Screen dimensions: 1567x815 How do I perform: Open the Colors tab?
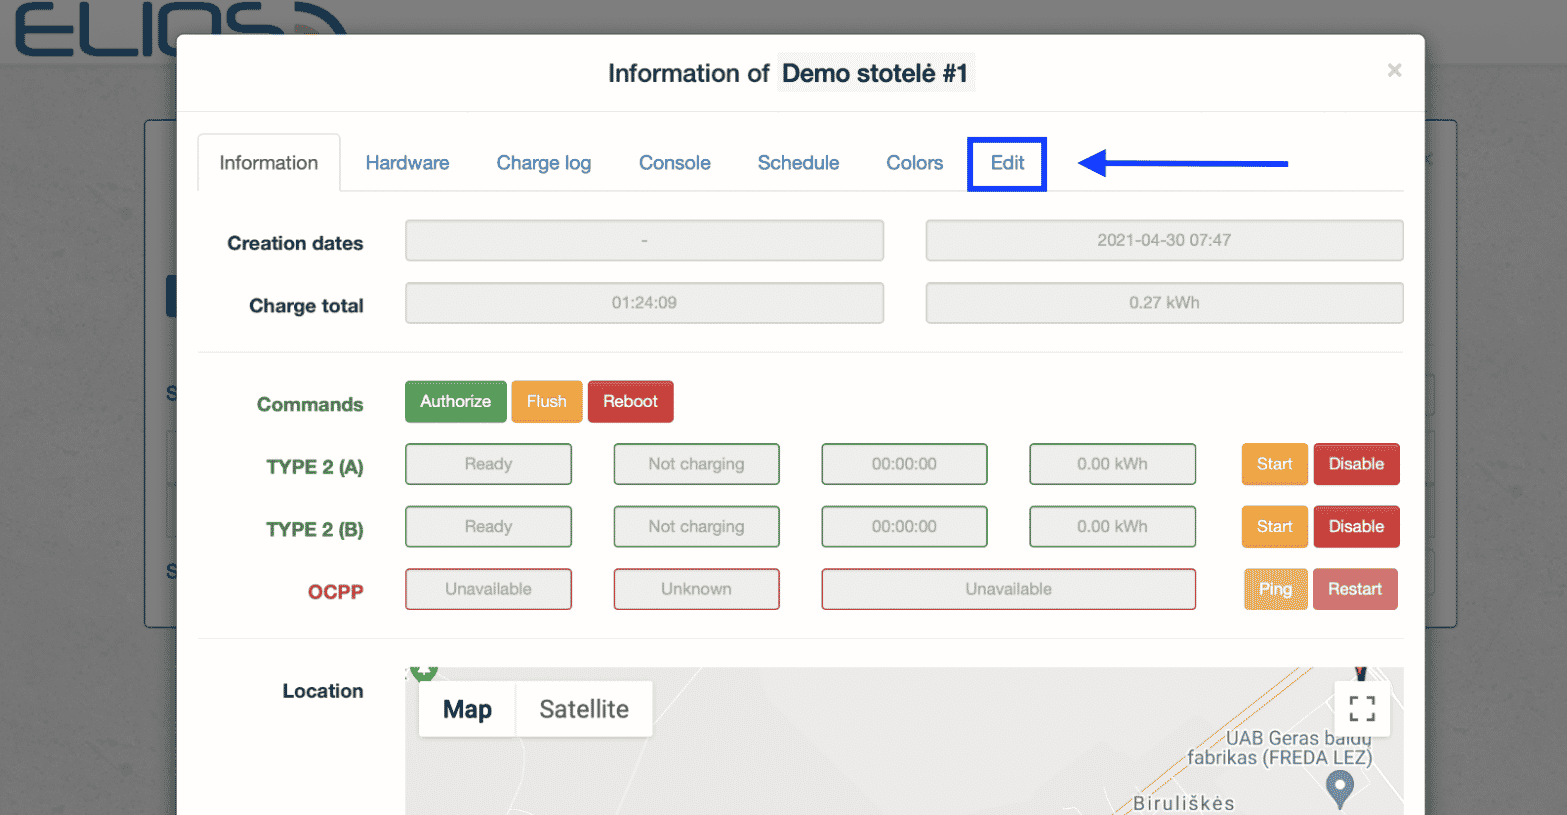(915, 163)
